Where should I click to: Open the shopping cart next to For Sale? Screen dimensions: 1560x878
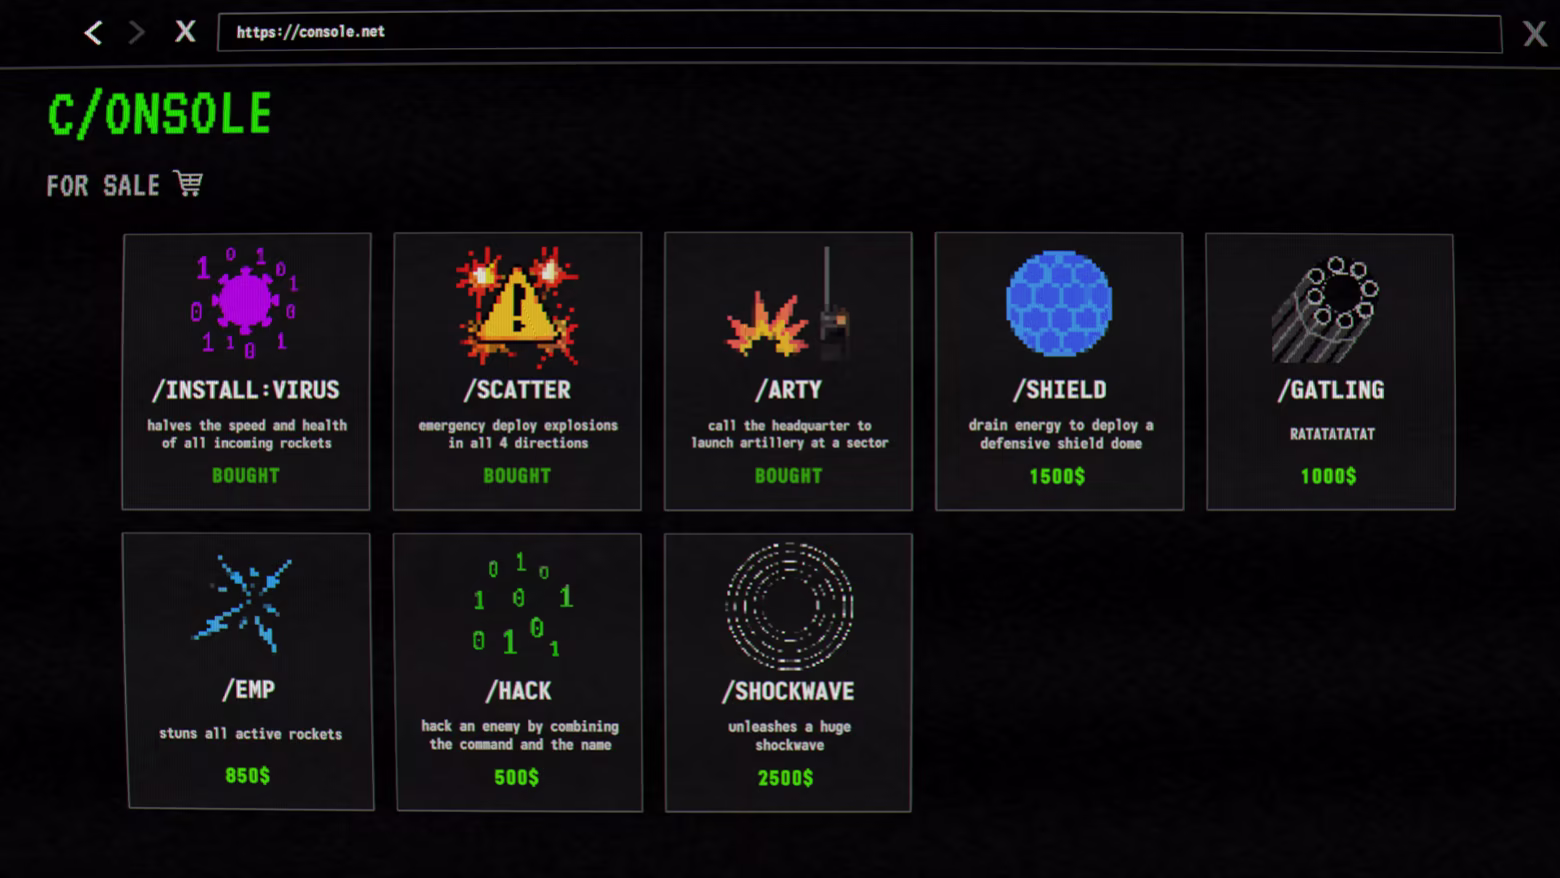point(188,184)
